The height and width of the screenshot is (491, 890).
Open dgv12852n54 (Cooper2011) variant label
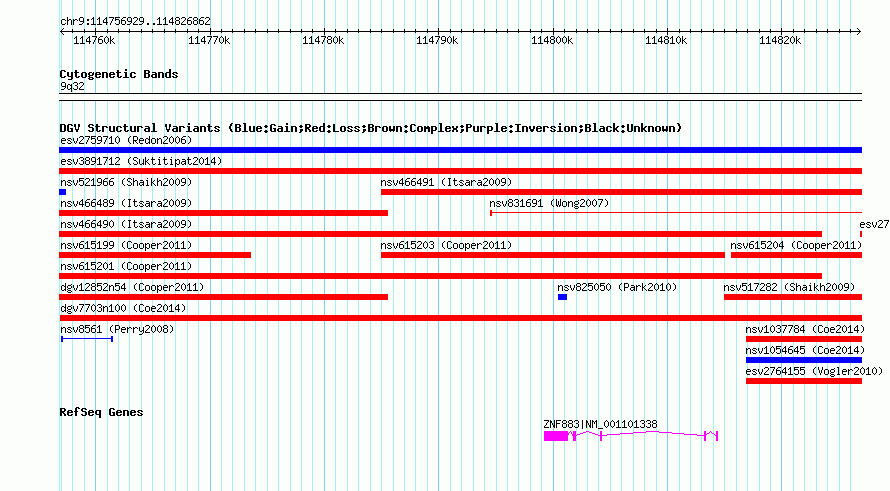pos(132,287)
